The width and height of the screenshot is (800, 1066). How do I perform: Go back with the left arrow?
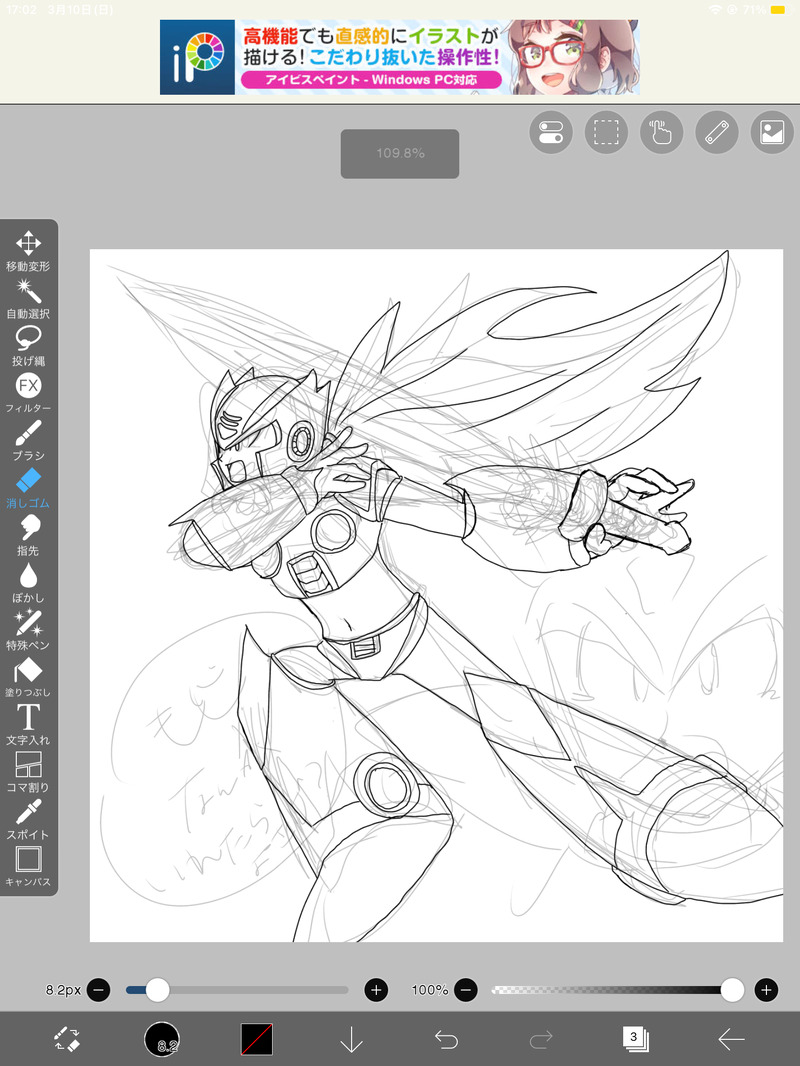(731, 1039)
